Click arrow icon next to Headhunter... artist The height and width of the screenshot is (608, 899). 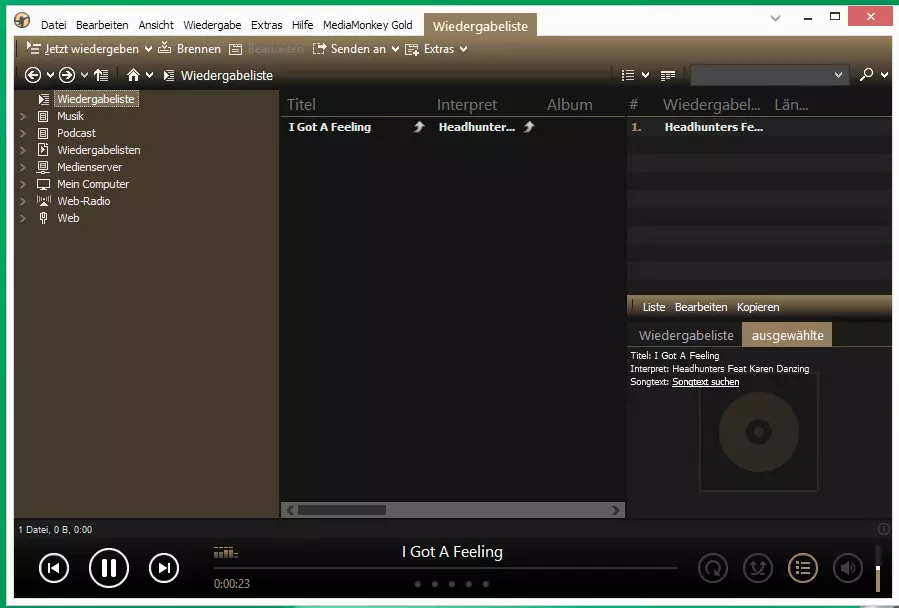point(529,127)
